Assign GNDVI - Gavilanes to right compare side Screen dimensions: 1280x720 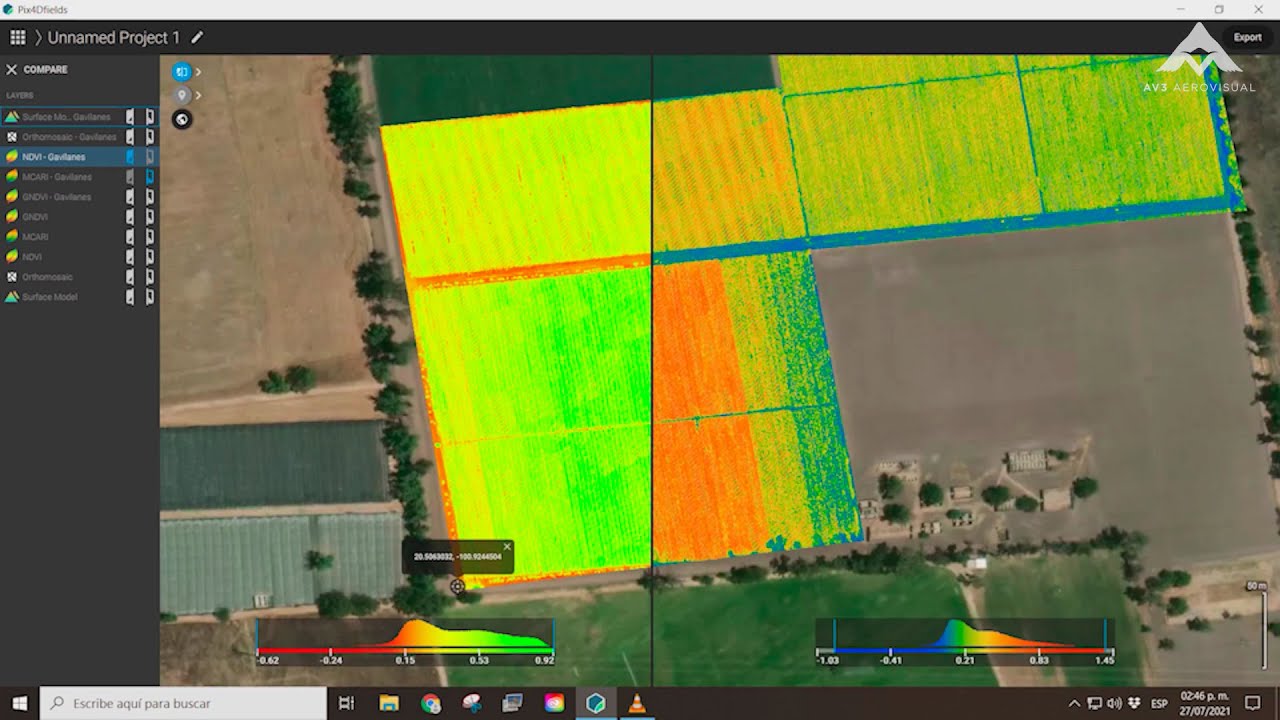(150, 197)
